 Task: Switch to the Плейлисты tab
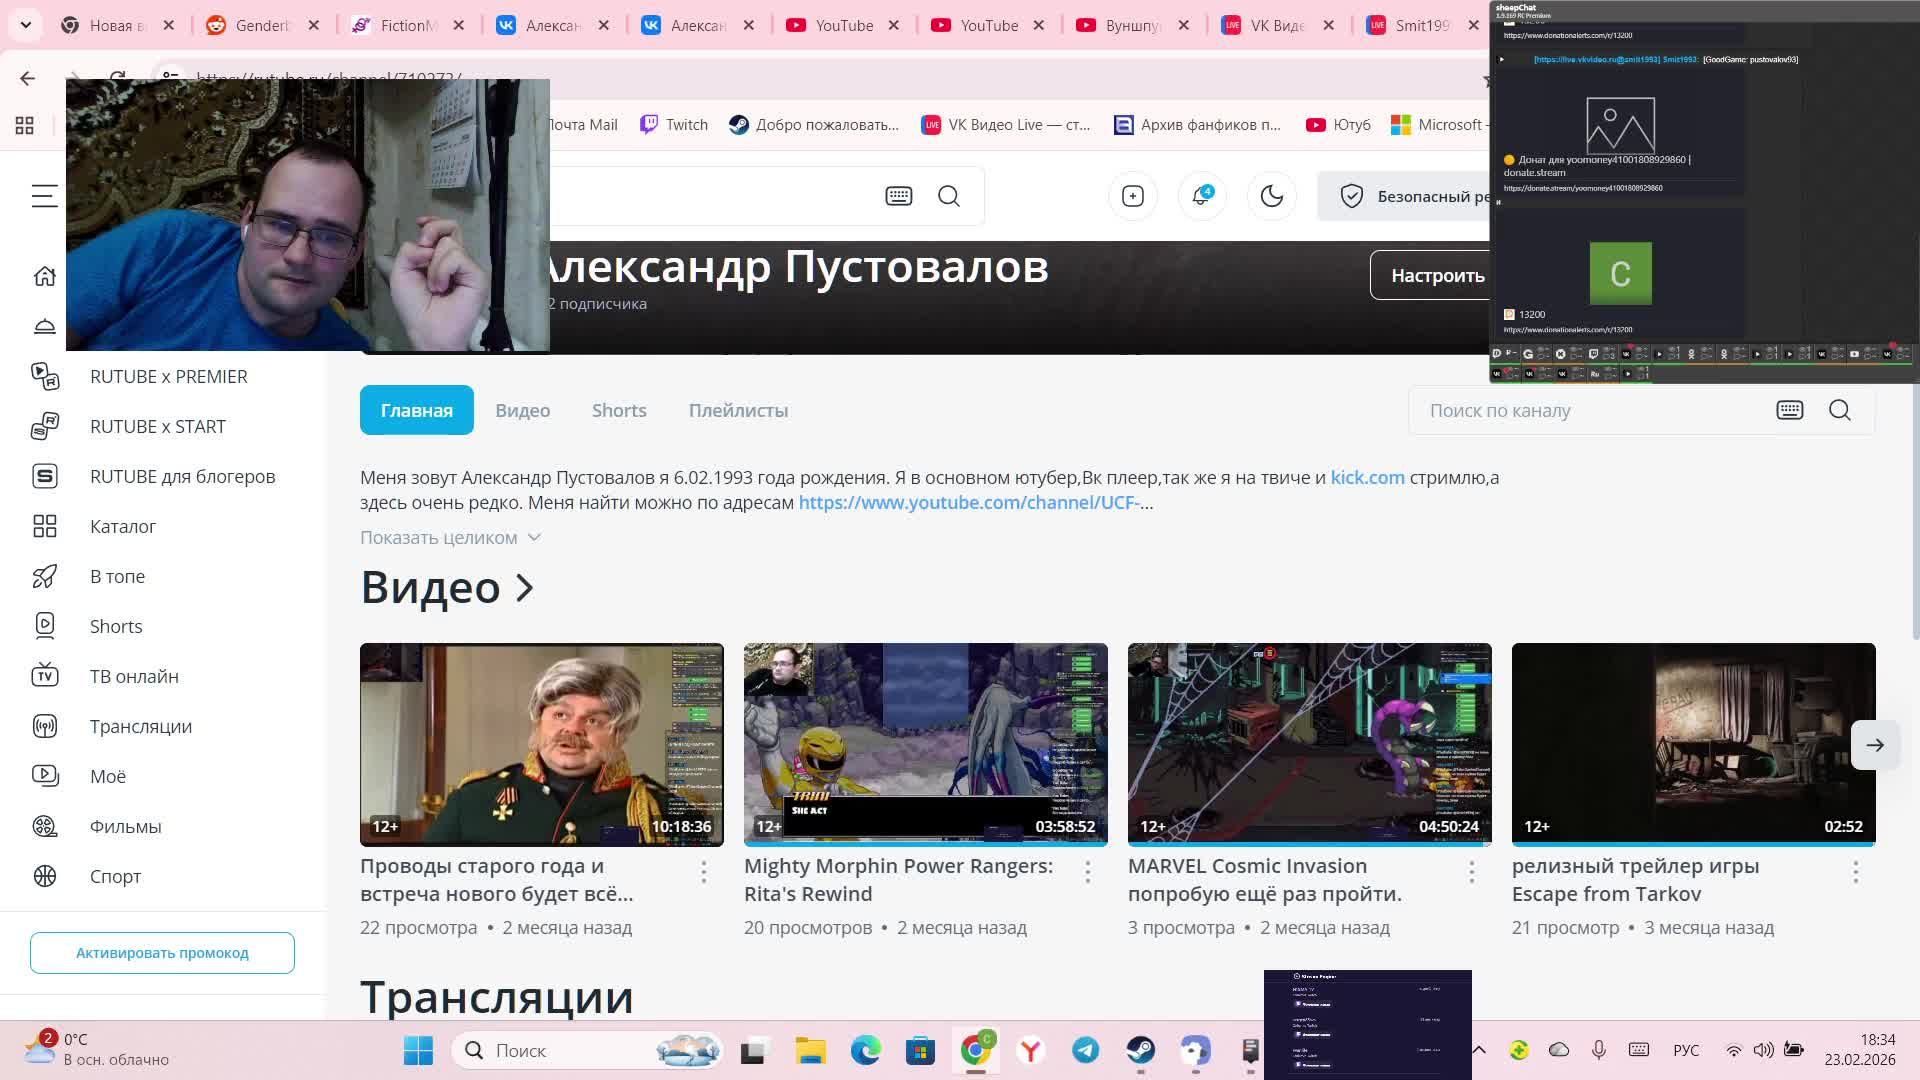(738, 410)
